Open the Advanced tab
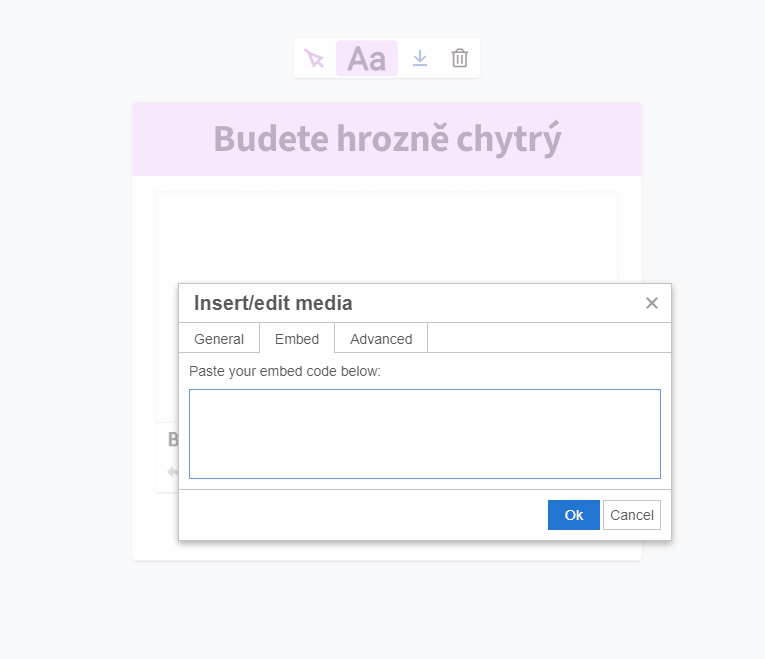Viewport: 765px width, 659px height. [381, 339]
